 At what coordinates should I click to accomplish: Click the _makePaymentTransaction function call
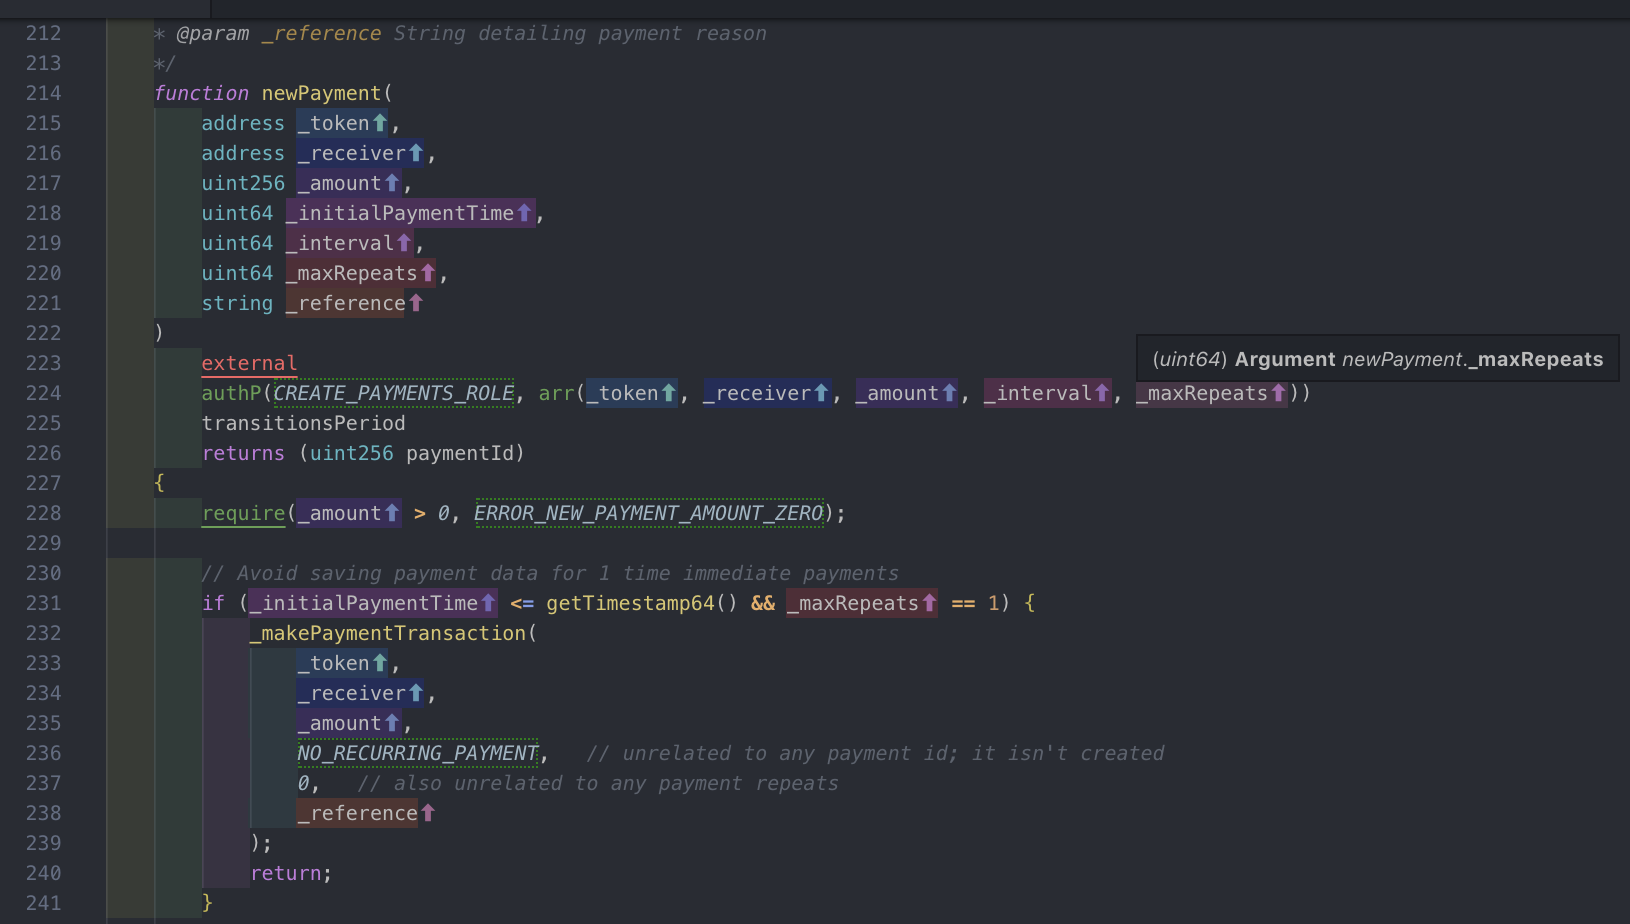[x=388, y=633]
